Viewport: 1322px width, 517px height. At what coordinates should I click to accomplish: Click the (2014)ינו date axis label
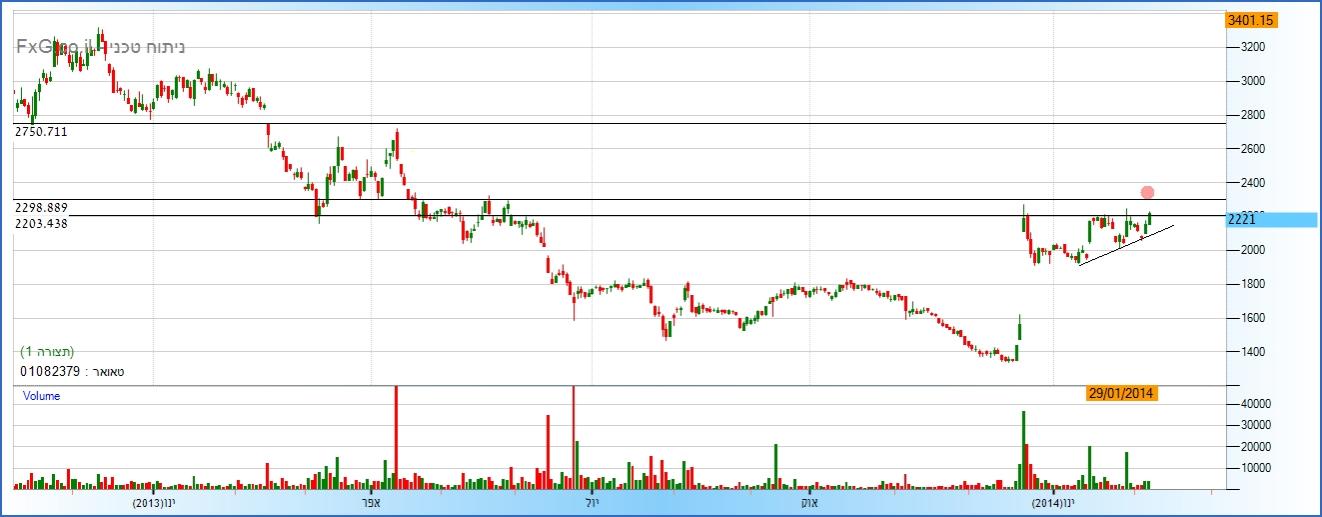point(1054,503)
